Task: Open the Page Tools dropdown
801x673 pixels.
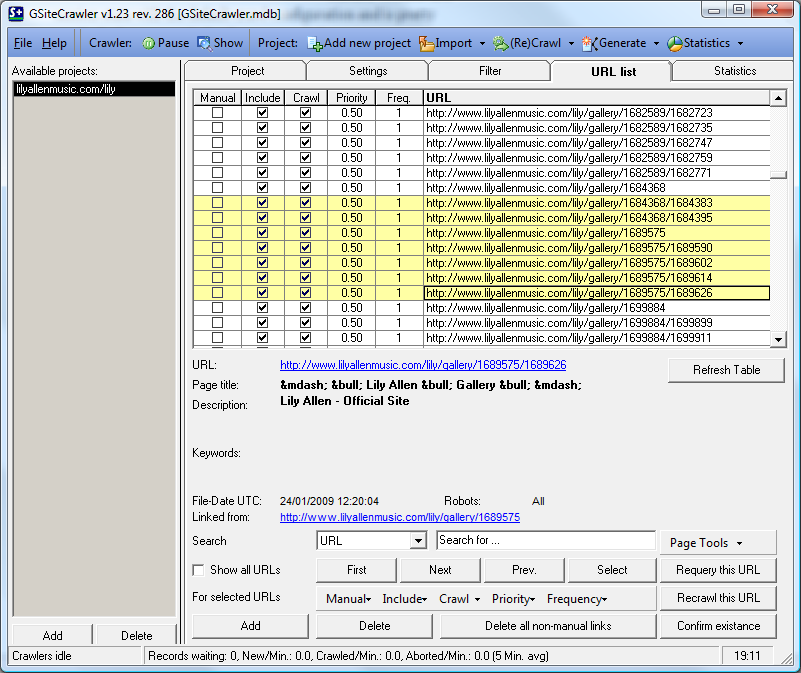Action: (718, 543)
